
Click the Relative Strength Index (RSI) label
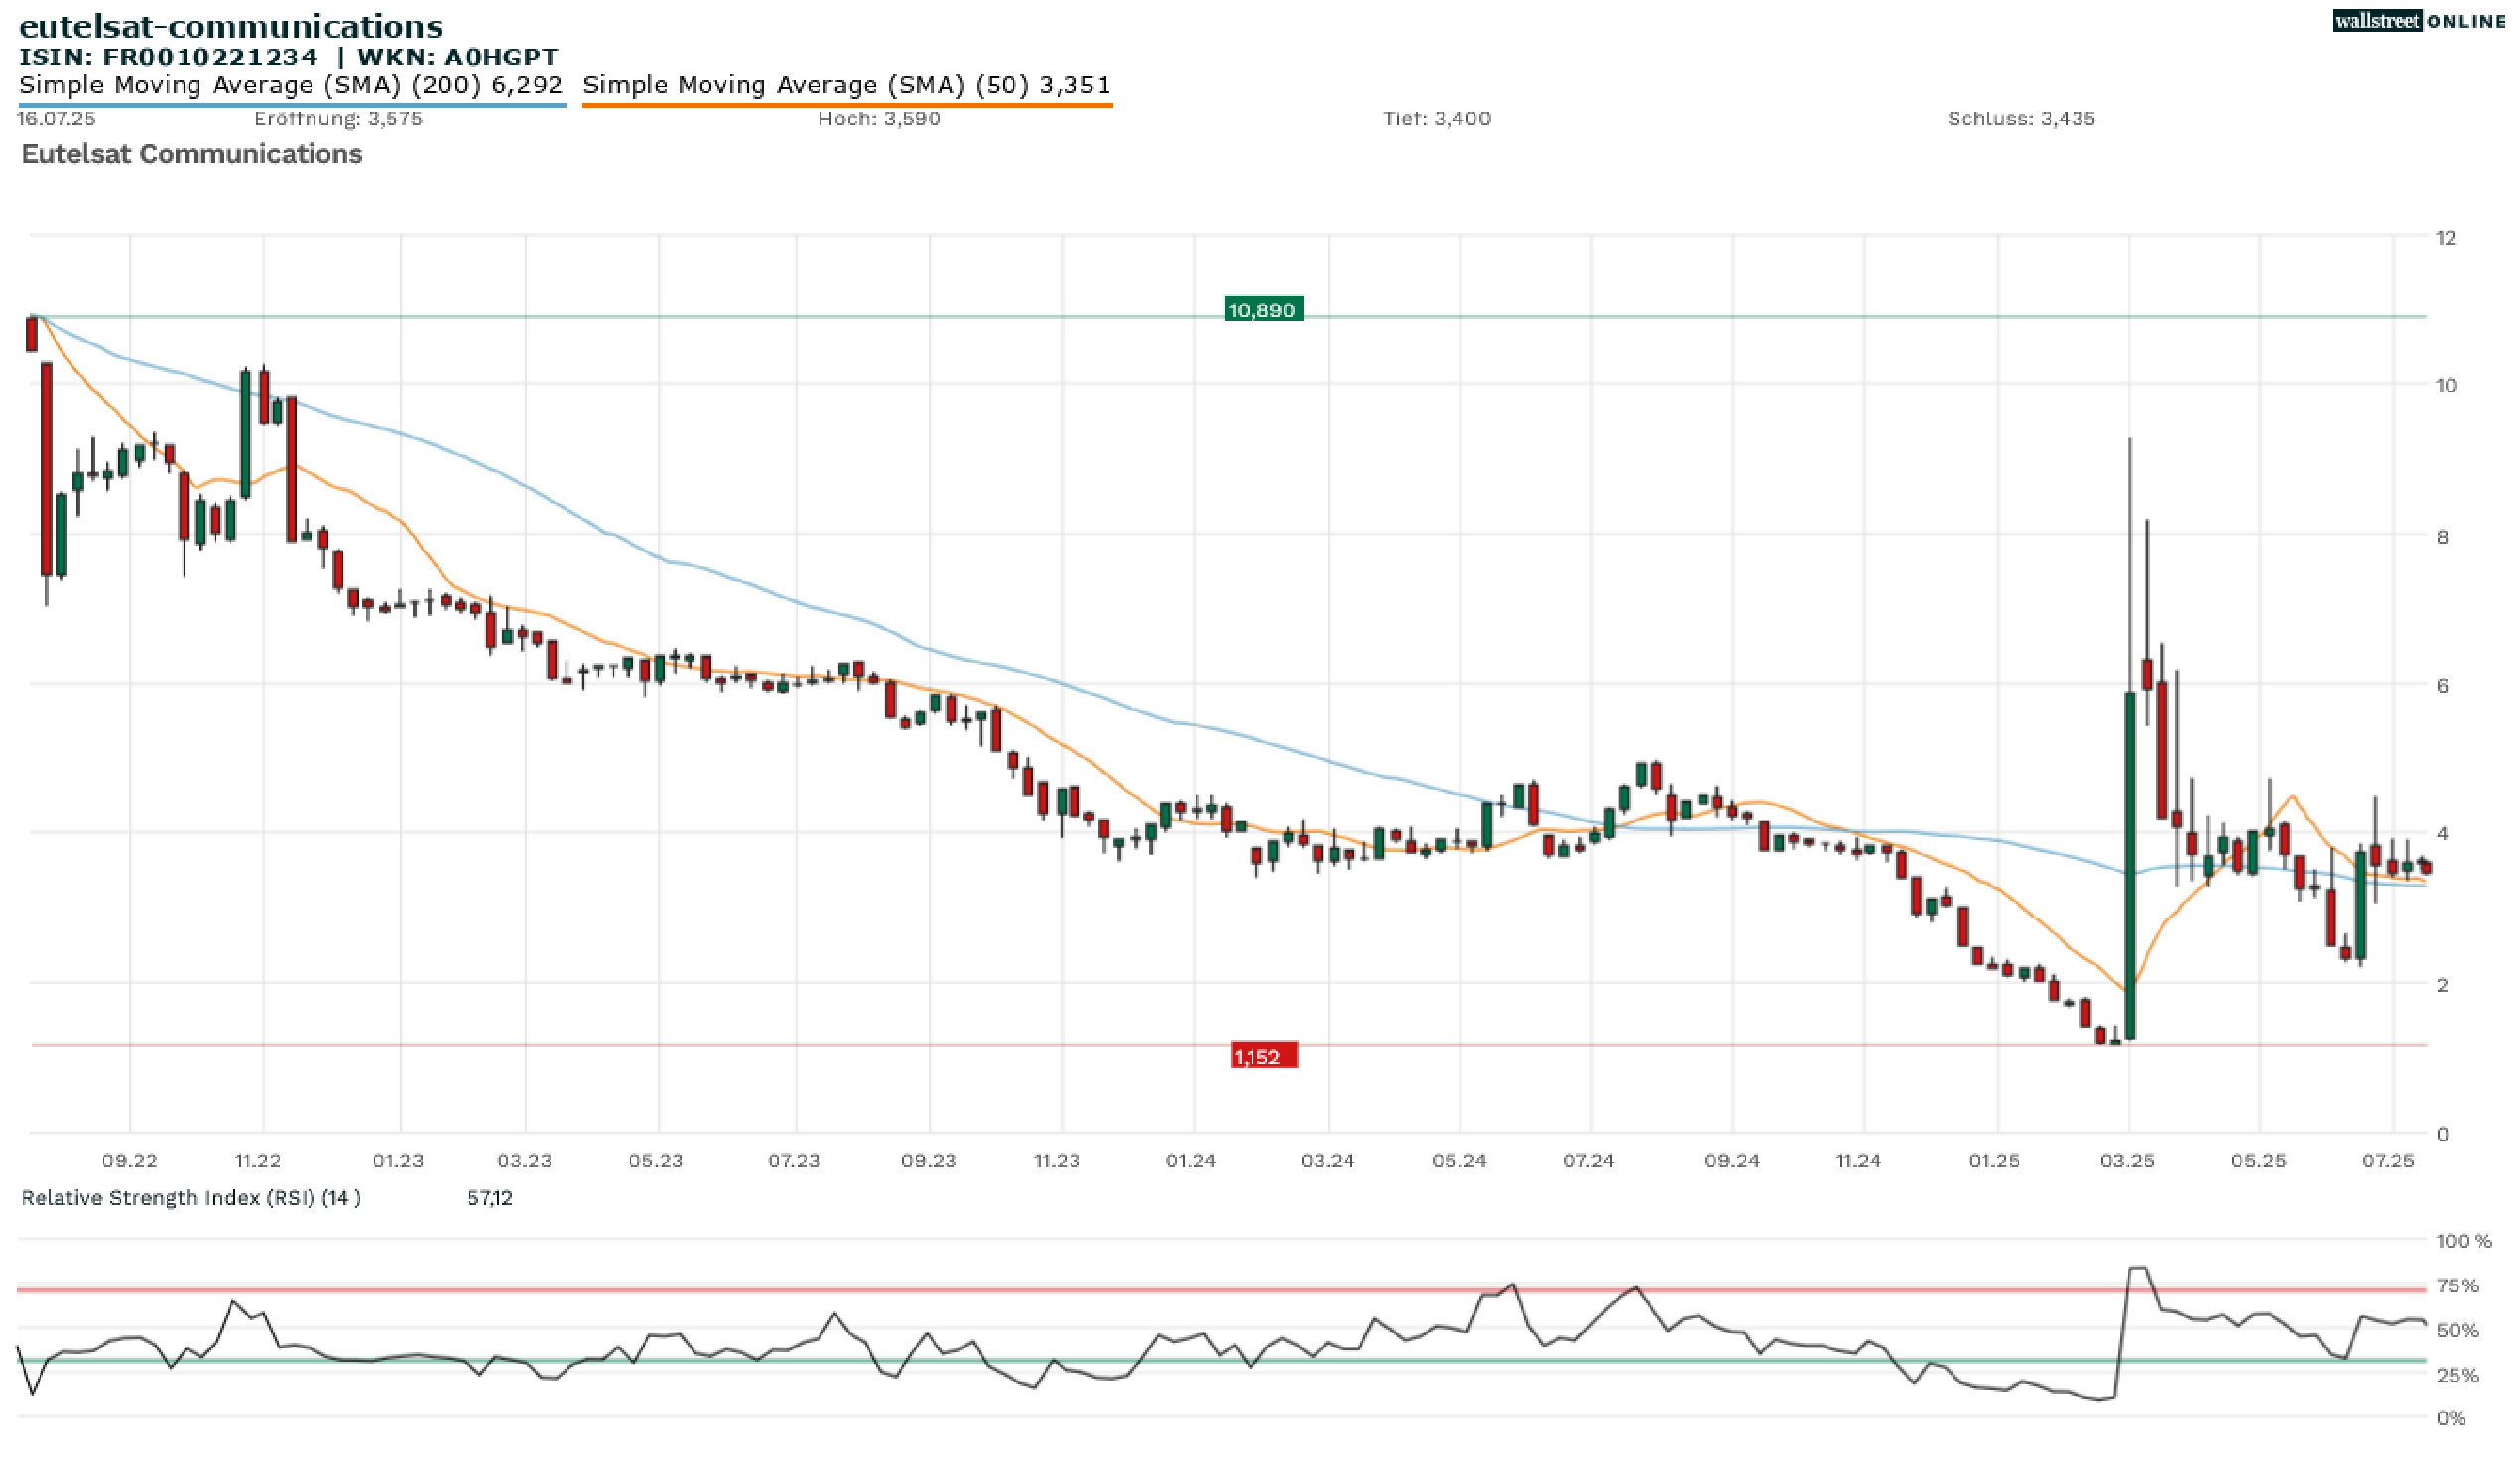pyautogui.click(x=191, y=1198)
